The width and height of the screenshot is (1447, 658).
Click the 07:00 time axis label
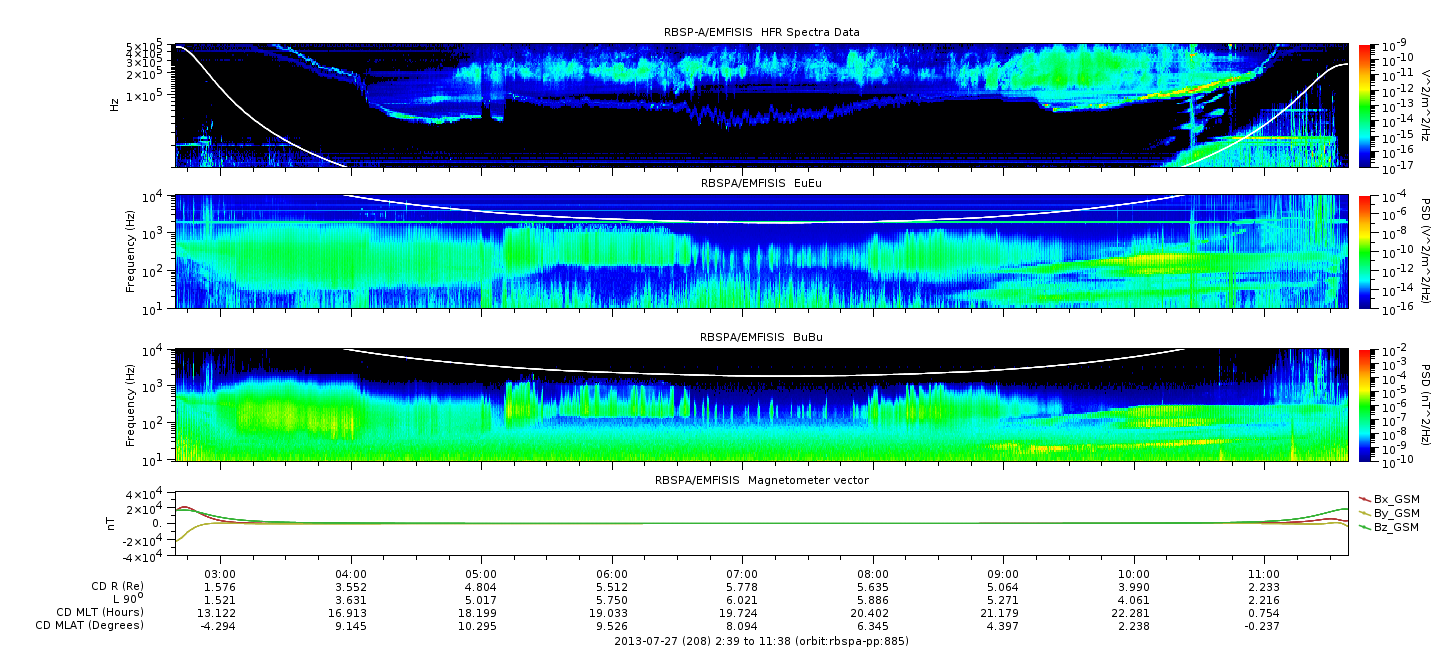[x=742, y=575]
